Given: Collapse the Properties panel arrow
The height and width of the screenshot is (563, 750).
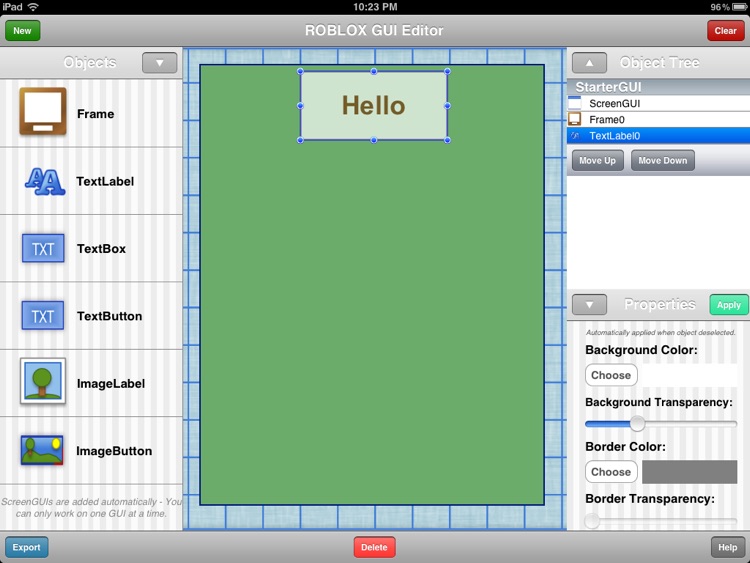Looking at the screenshot, I should pos(589,305).
